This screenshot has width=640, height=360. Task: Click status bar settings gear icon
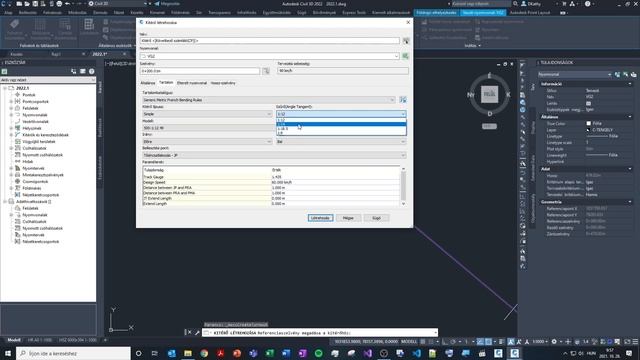coord(554,341)
